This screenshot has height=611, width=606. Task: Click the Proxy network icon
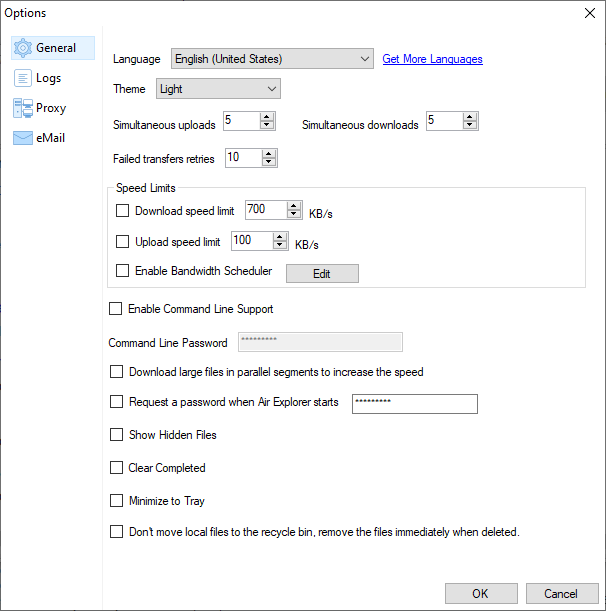tap(22, 108)
